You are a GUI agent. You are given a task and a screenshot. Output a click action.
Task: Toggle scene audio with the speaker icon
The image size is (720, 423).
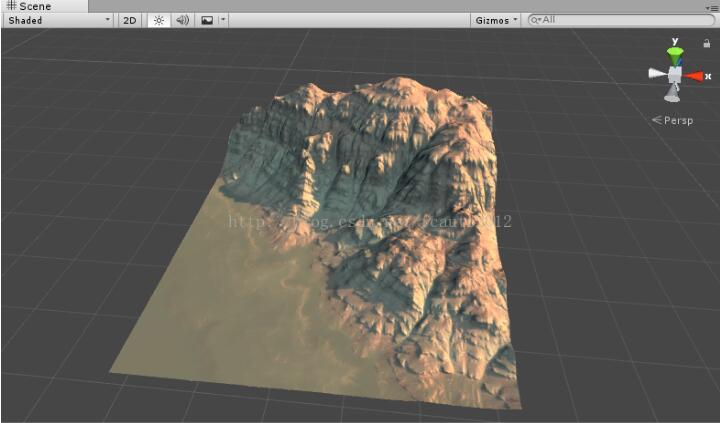[x=182, y=20]
